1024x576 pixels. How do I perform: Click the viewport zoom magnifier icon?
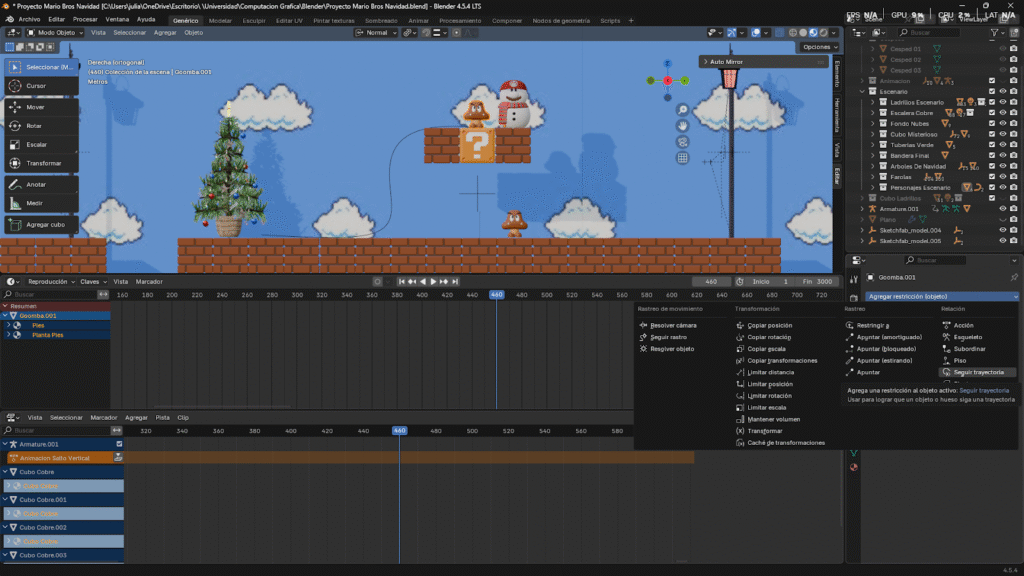pos(683,110)
